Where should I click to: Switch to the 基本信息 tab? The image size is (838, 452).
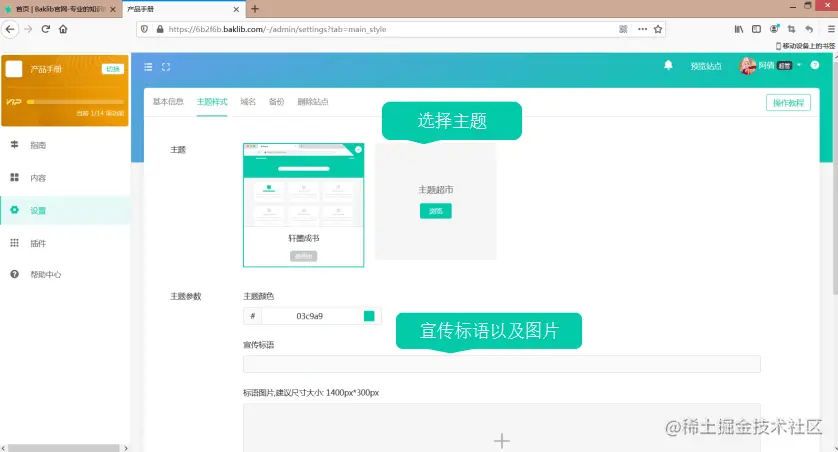tap(168, 102)
